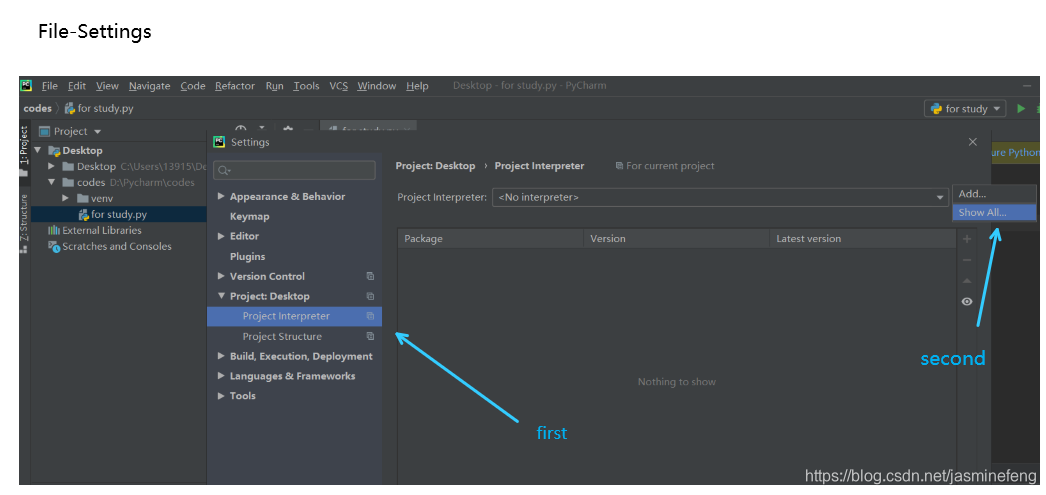Open the Tools menu in menu bar
The image size is (1046, 495).
point(306,85)
